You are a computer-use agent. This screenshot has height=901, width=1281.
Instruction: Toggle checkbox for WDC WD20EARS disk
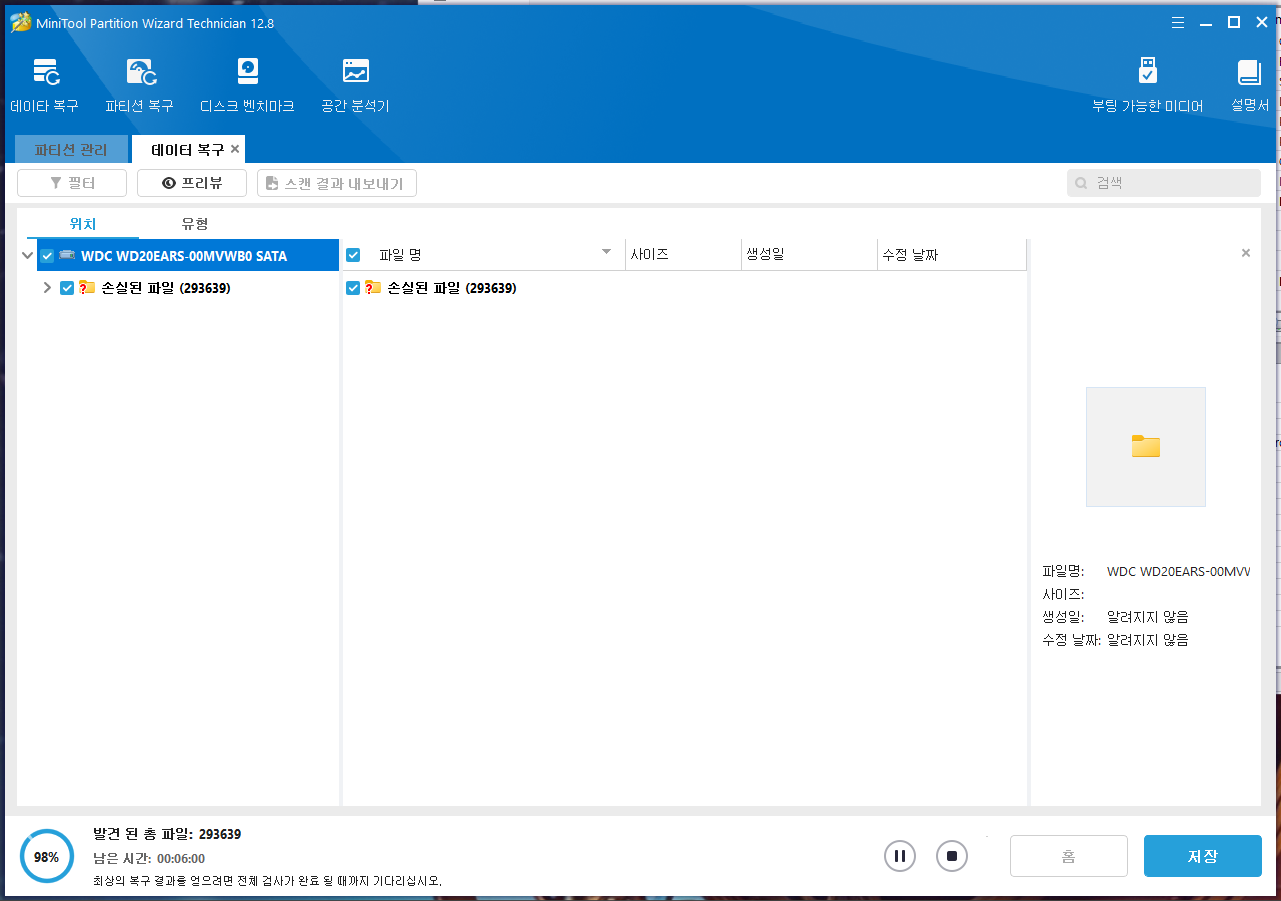pos(47,256)
